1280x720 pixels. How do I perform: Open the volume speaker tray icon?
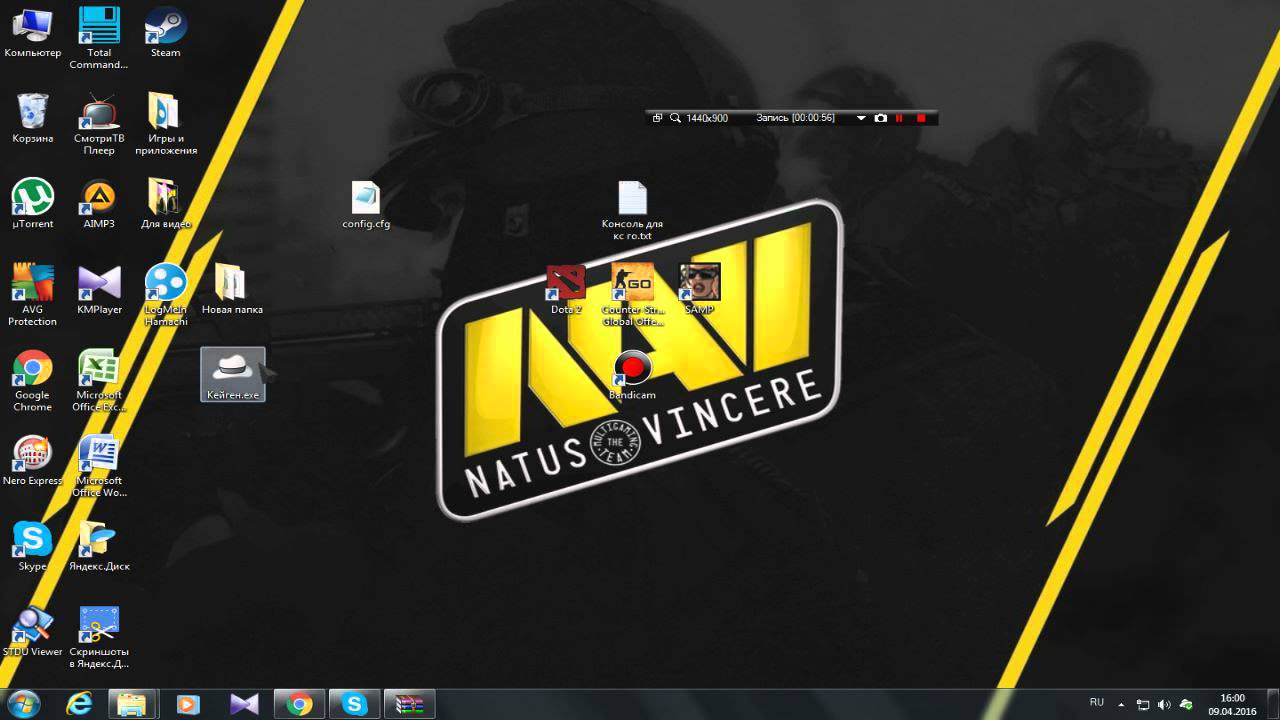1164,704
